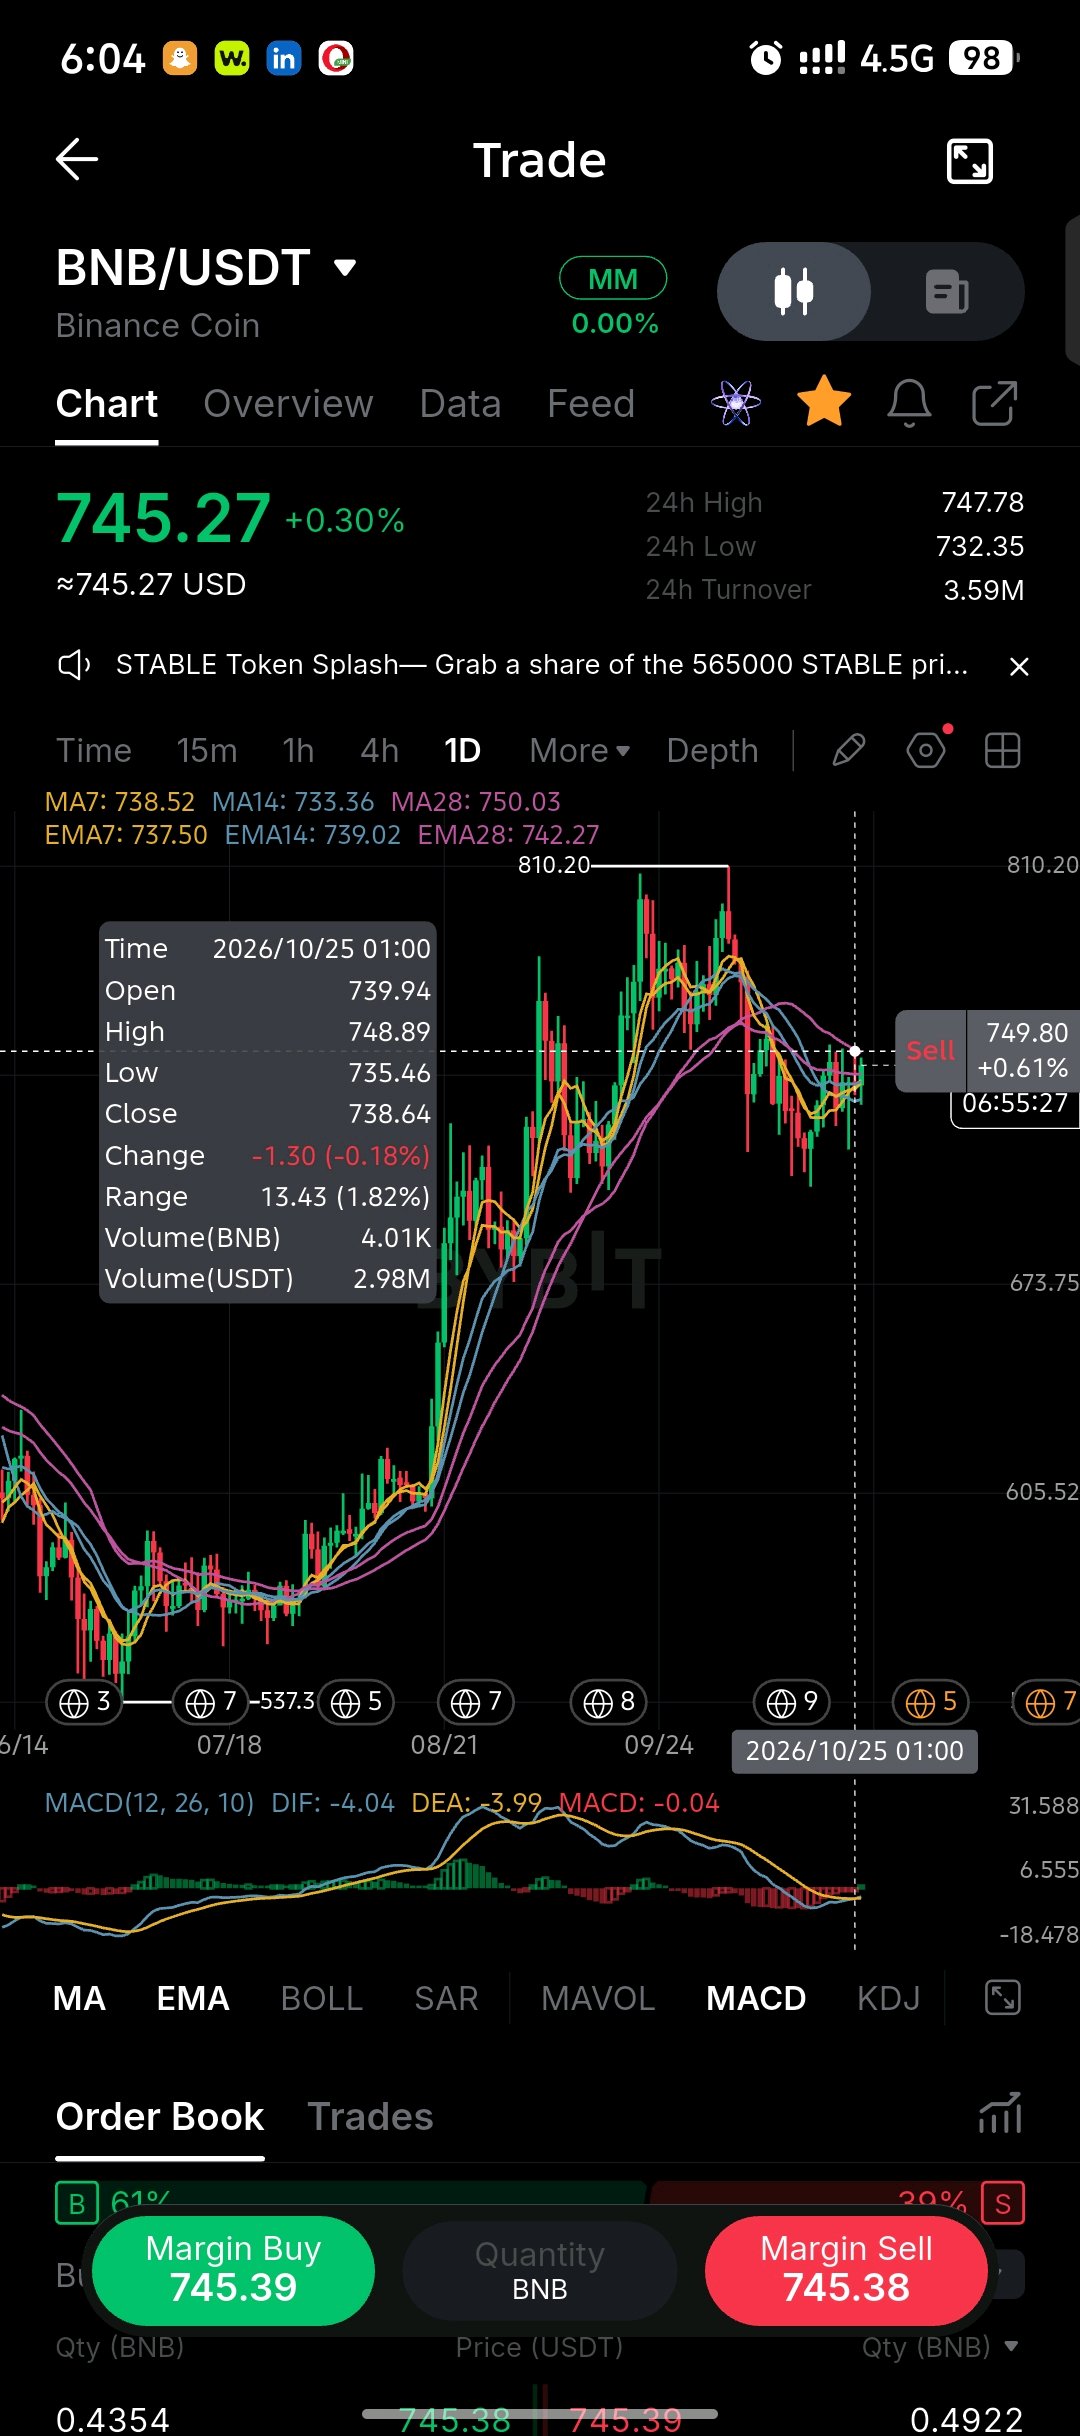1080x2436 pixels.
Task: Open the AI atom analysis icon
Action: tap(736, 404)
